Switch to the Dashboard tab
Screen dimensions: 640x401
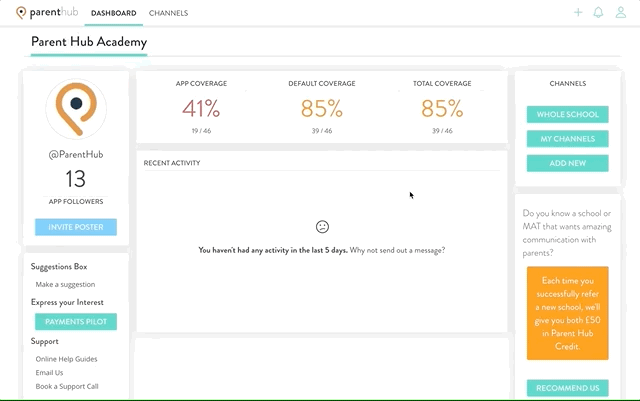pyautogui.click(x=113, y=13)
